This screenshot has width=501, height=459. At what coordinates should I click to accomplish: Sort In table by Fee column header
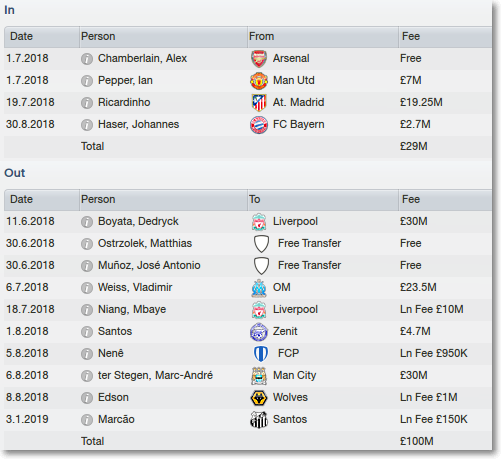(x=445, y=37)
